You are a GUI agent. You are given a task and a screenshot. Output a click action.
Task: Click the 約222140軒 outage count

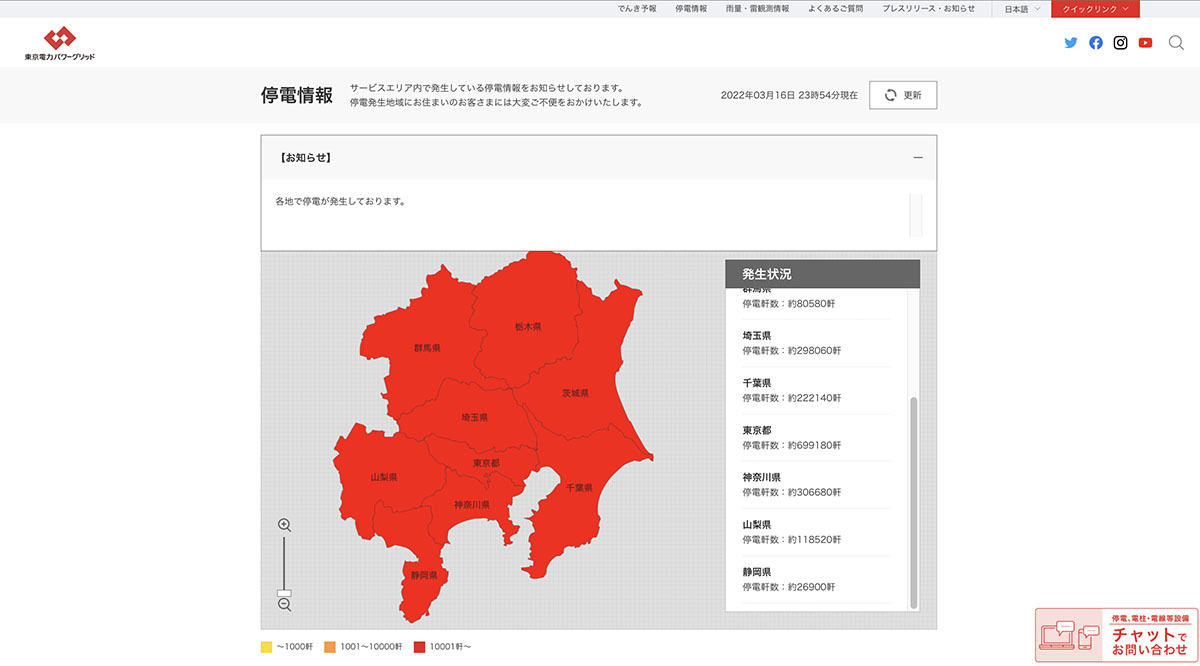point(815,398)
